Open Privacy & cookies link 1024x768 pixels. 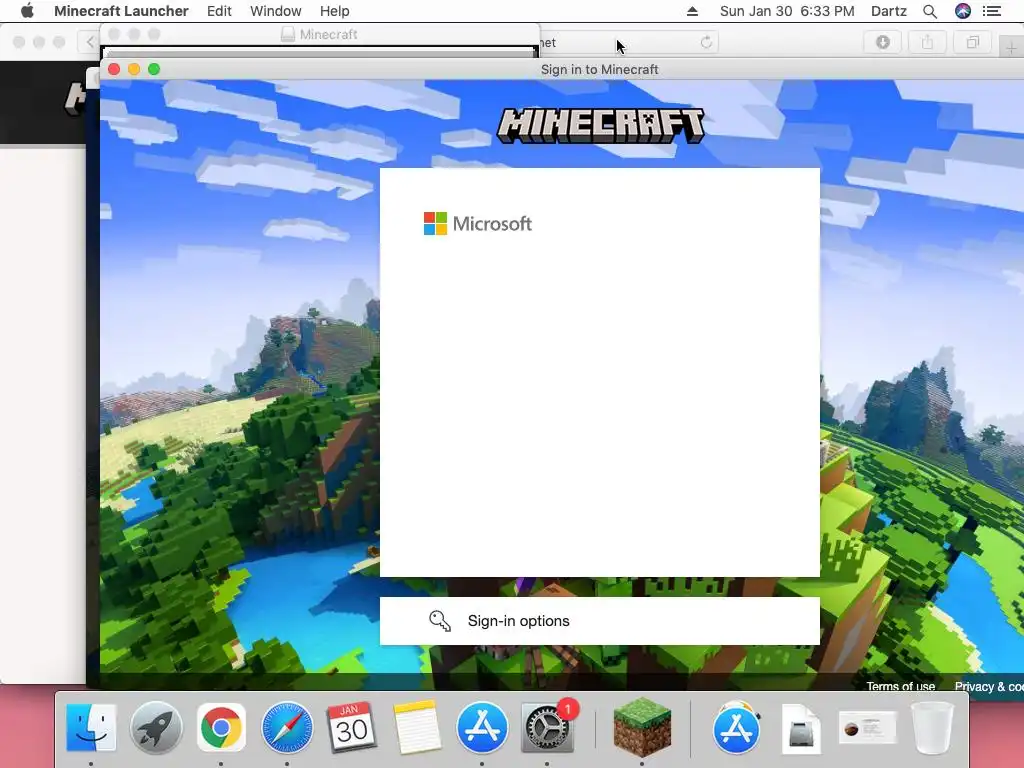(989, 686)
